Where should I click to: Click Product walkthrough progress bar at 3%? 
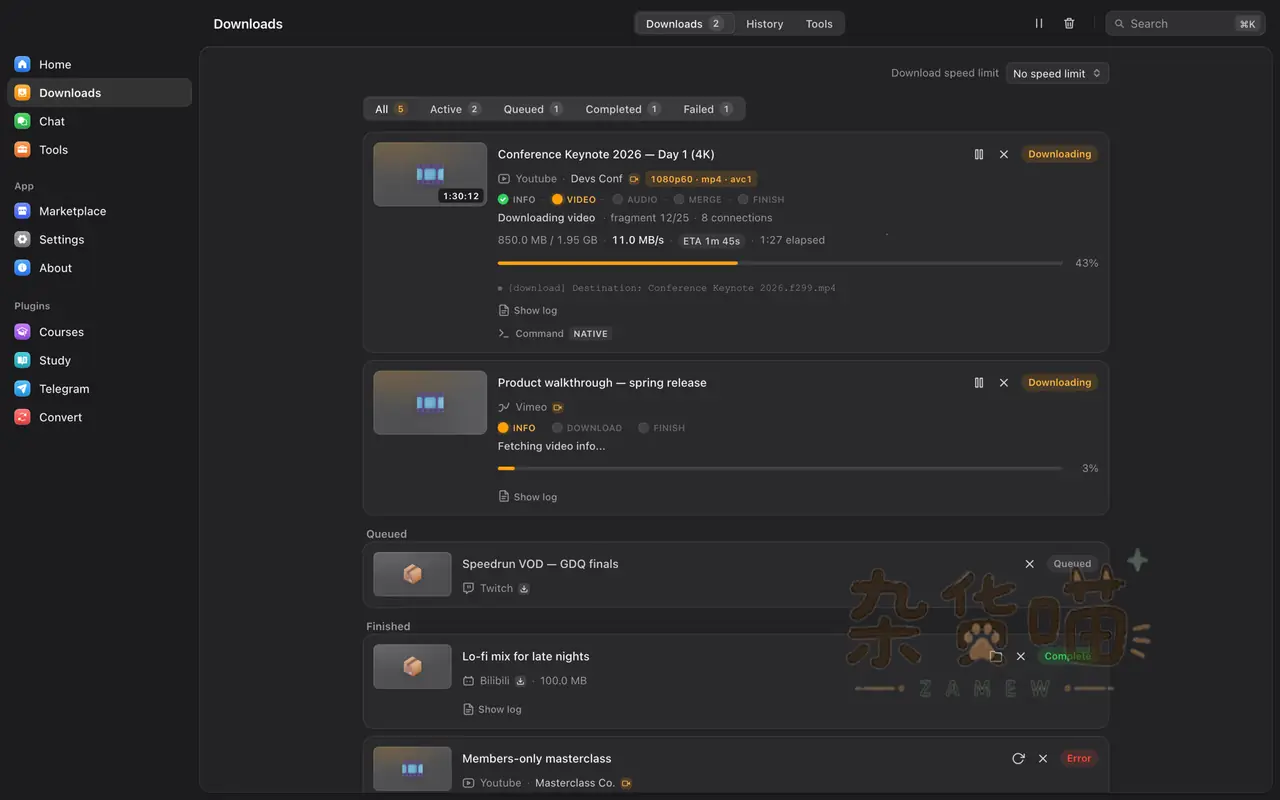(780, 468)
